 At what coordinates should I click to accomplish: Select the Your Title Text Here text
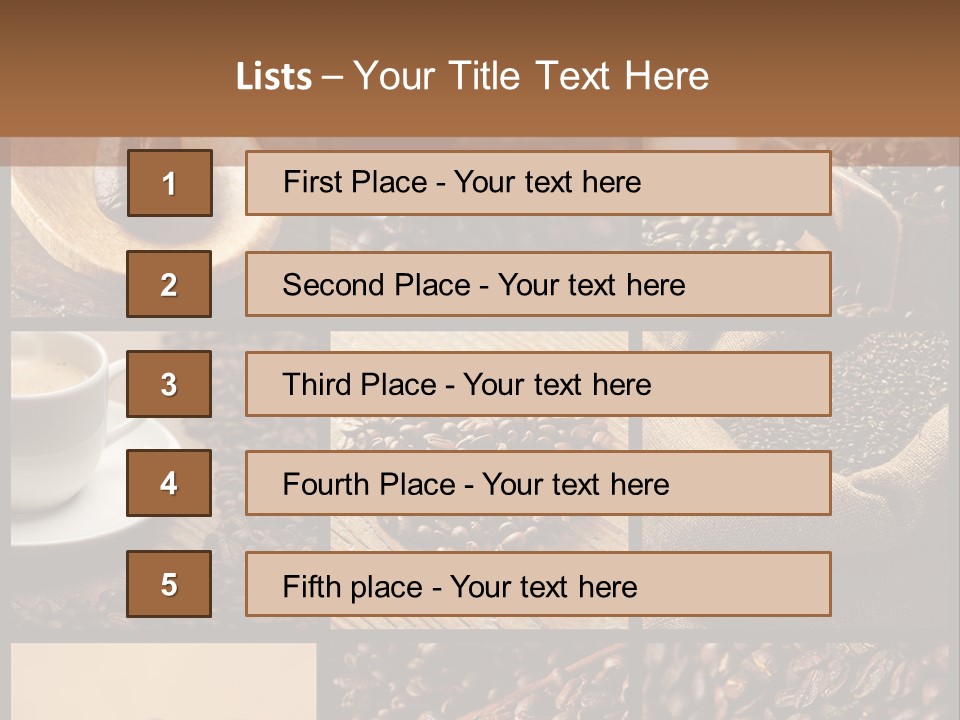pyautogui.click(x=531, y=76)
